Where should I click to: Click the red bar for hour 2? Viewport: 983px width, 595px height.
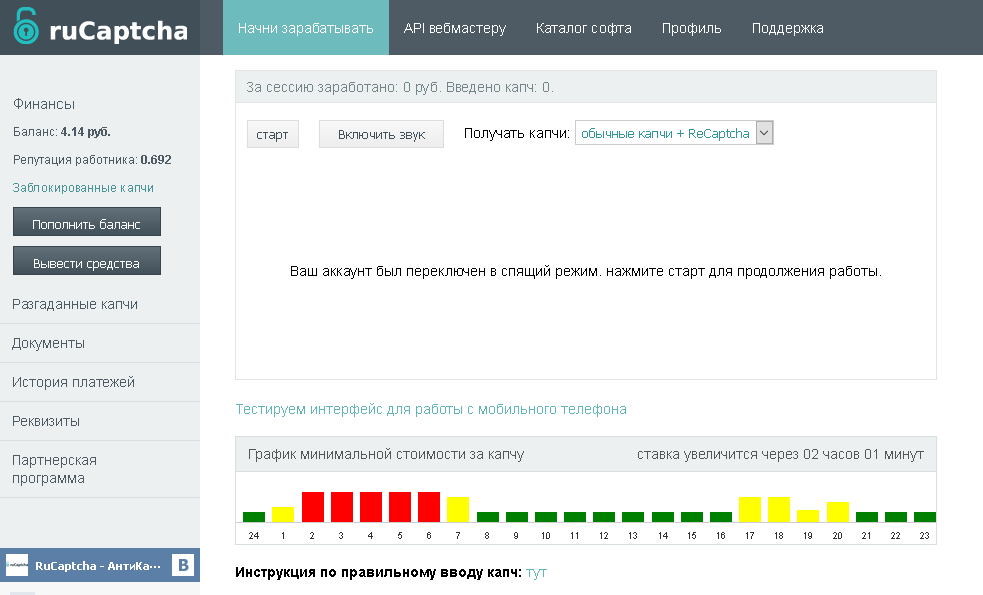[x=313, y=507]
